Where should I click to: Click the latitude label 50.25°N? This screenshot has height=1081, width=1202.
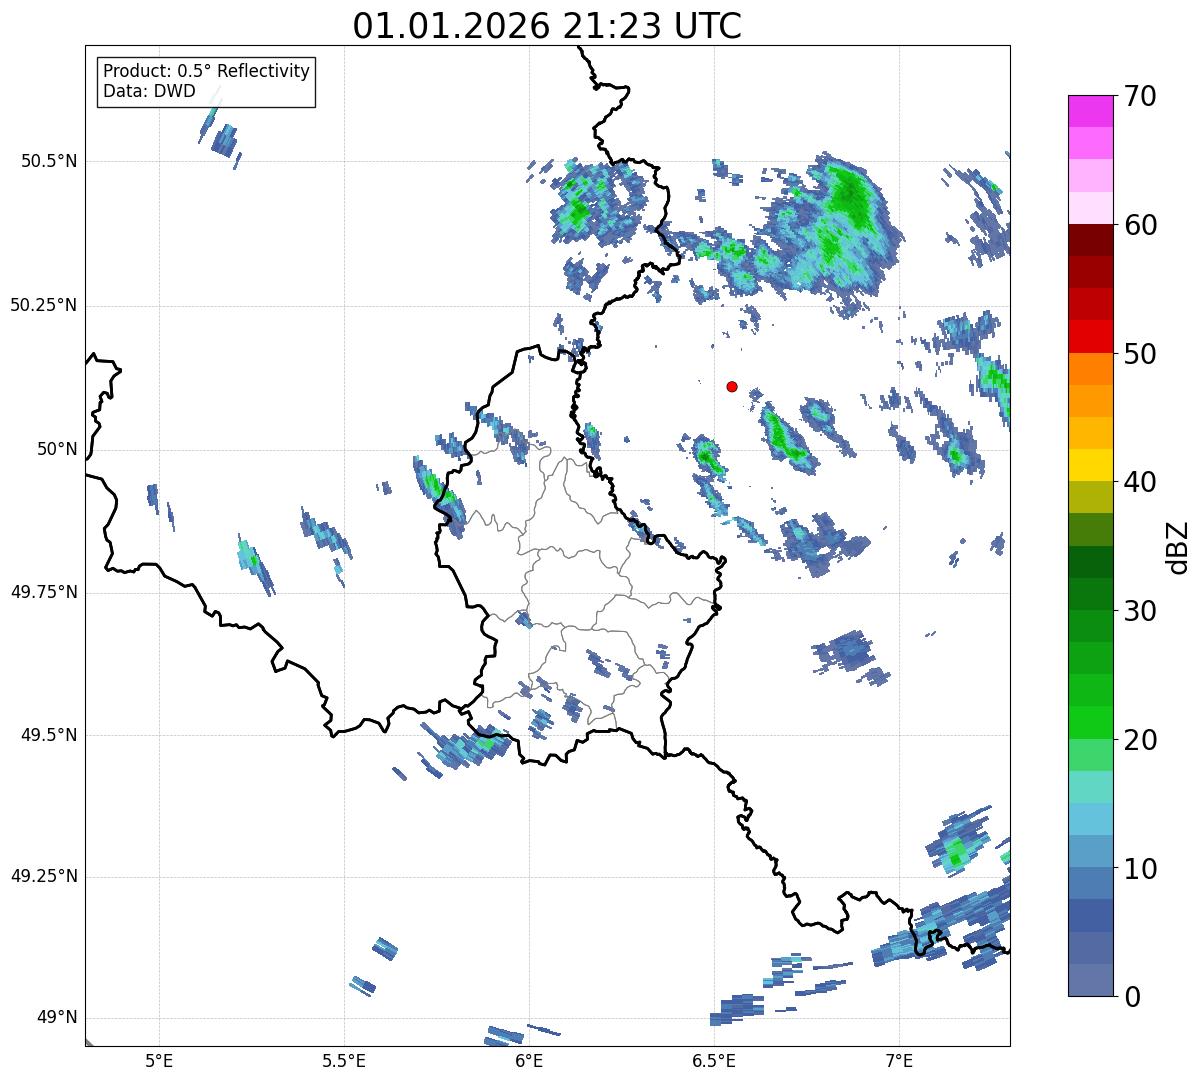(44, 305)
